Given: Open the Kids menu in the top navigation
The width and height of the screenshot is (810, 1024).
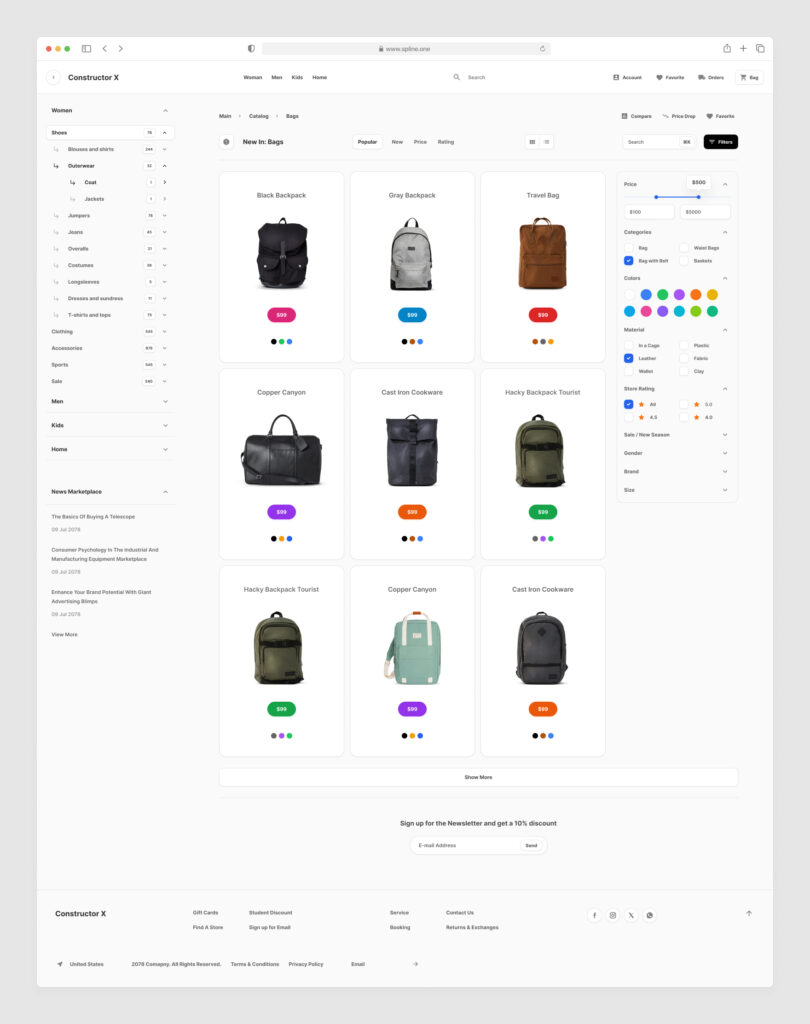Looking at the screenshot, I should pos(297,77).
